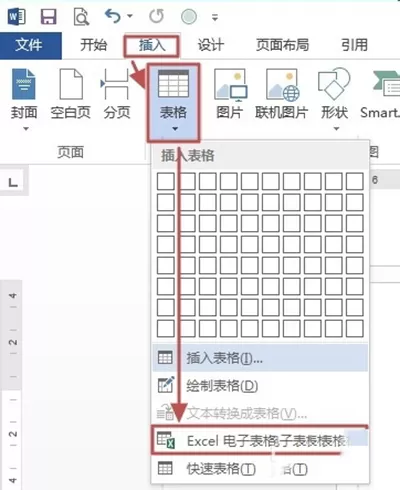The image size is (400, 490).
Task: Click the 插入表格 menu item icon
Action: click(x=165, y=358)
